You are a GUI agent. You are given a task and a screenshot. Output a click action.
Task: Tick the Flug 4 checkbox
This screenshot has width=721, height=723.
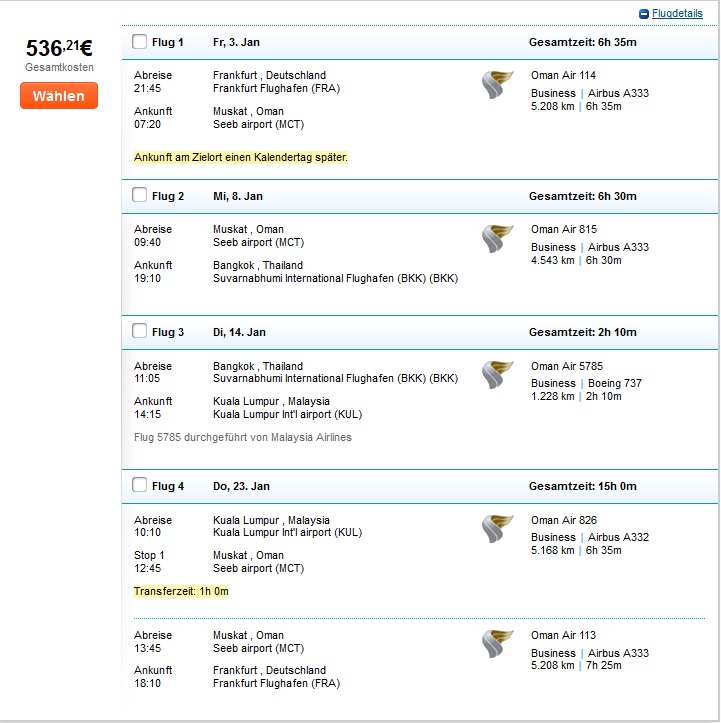tap(139, 485)
